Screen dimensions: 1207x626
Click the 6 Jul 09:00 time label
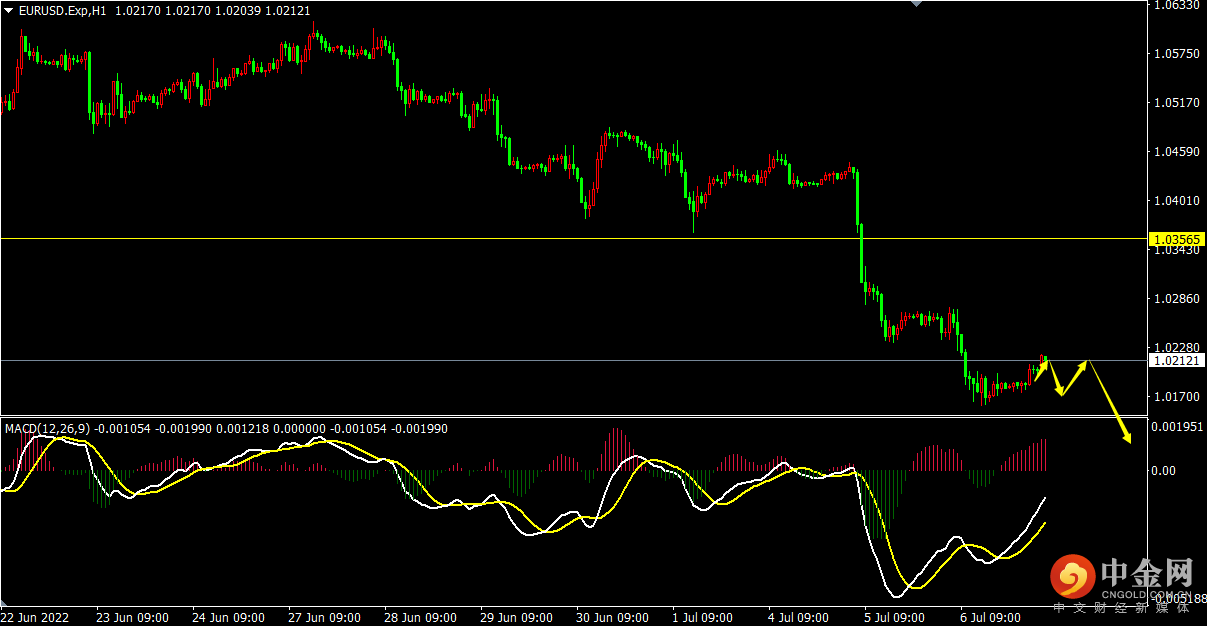coord(988,617)
